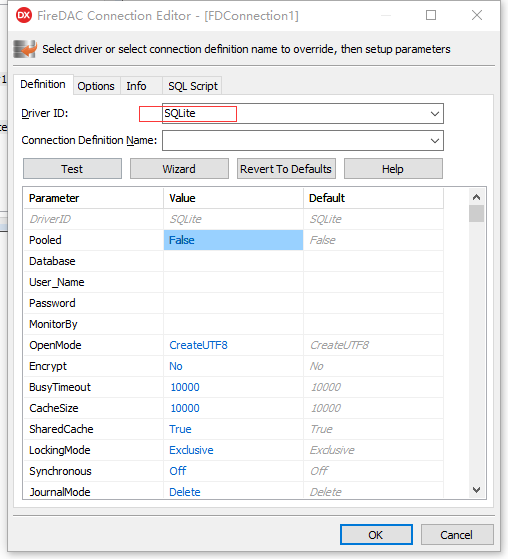The width and height of the screenshot is (508, 559).
Task: Expand the Driver ID dropdown arrow
Action: (x=435, y=114)
